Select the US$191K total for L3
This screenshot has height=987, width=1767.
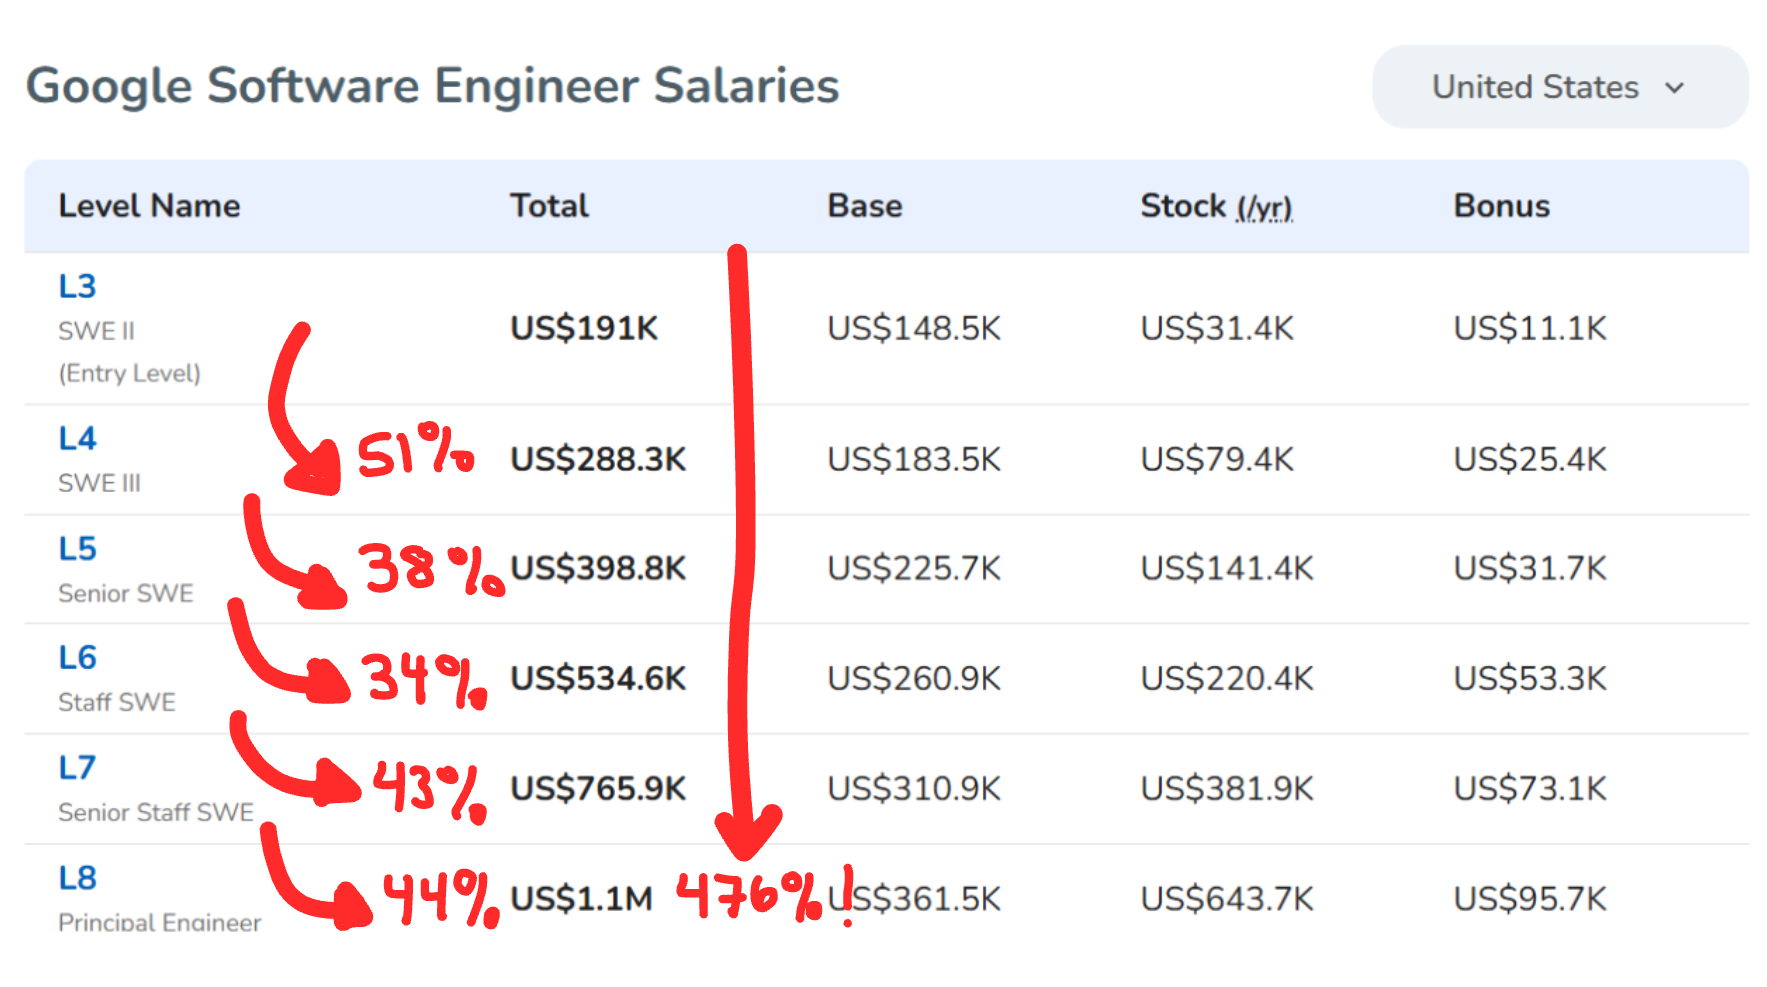click(584, 328)
